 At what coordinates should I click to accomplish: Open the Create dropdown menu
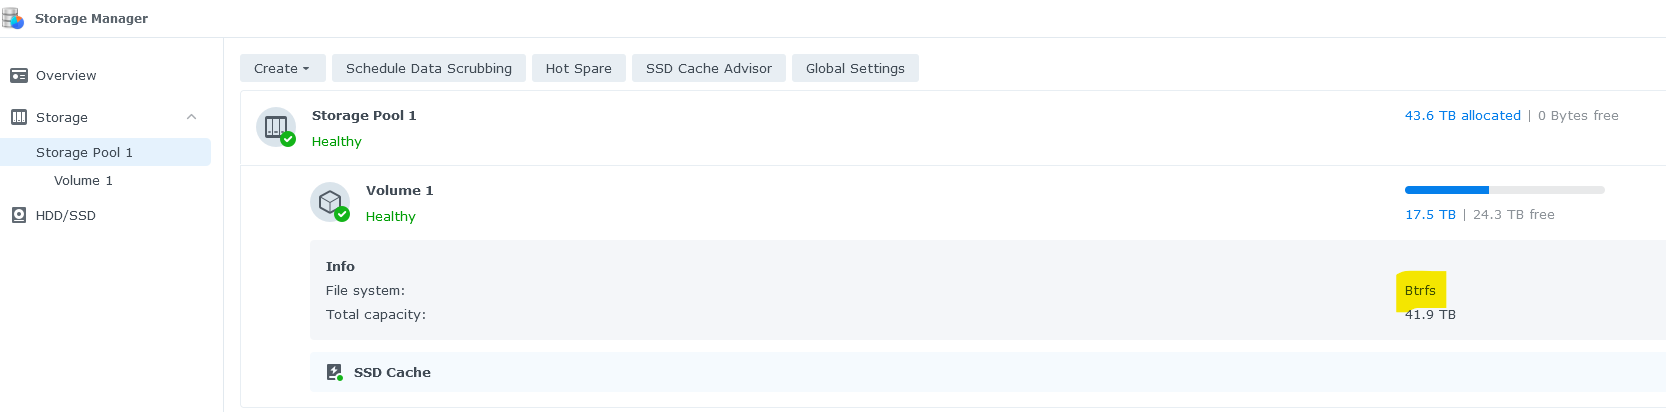pos(282,68)
